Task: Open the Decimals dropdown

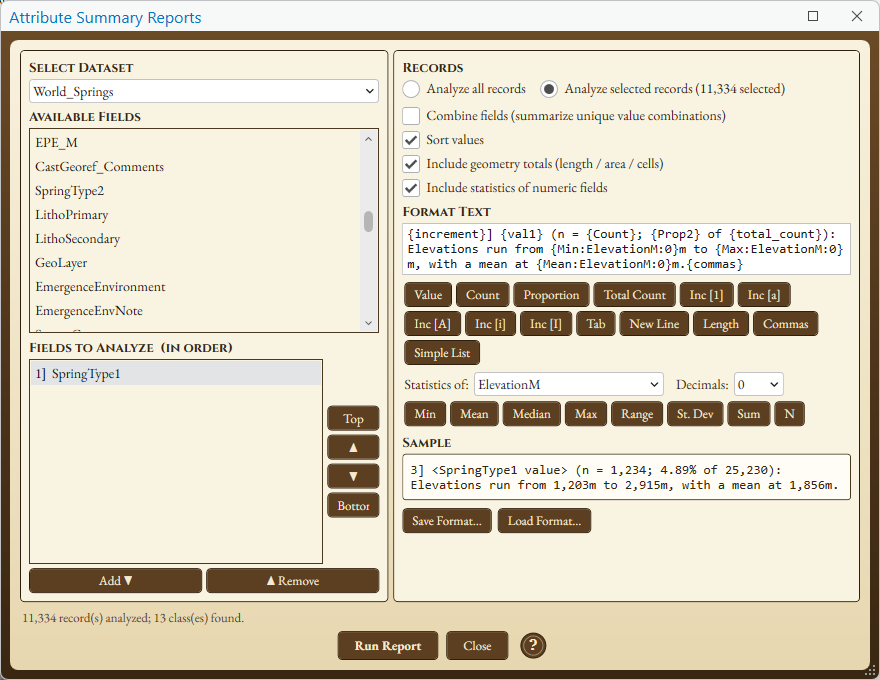Action: (x=758, y=385)
